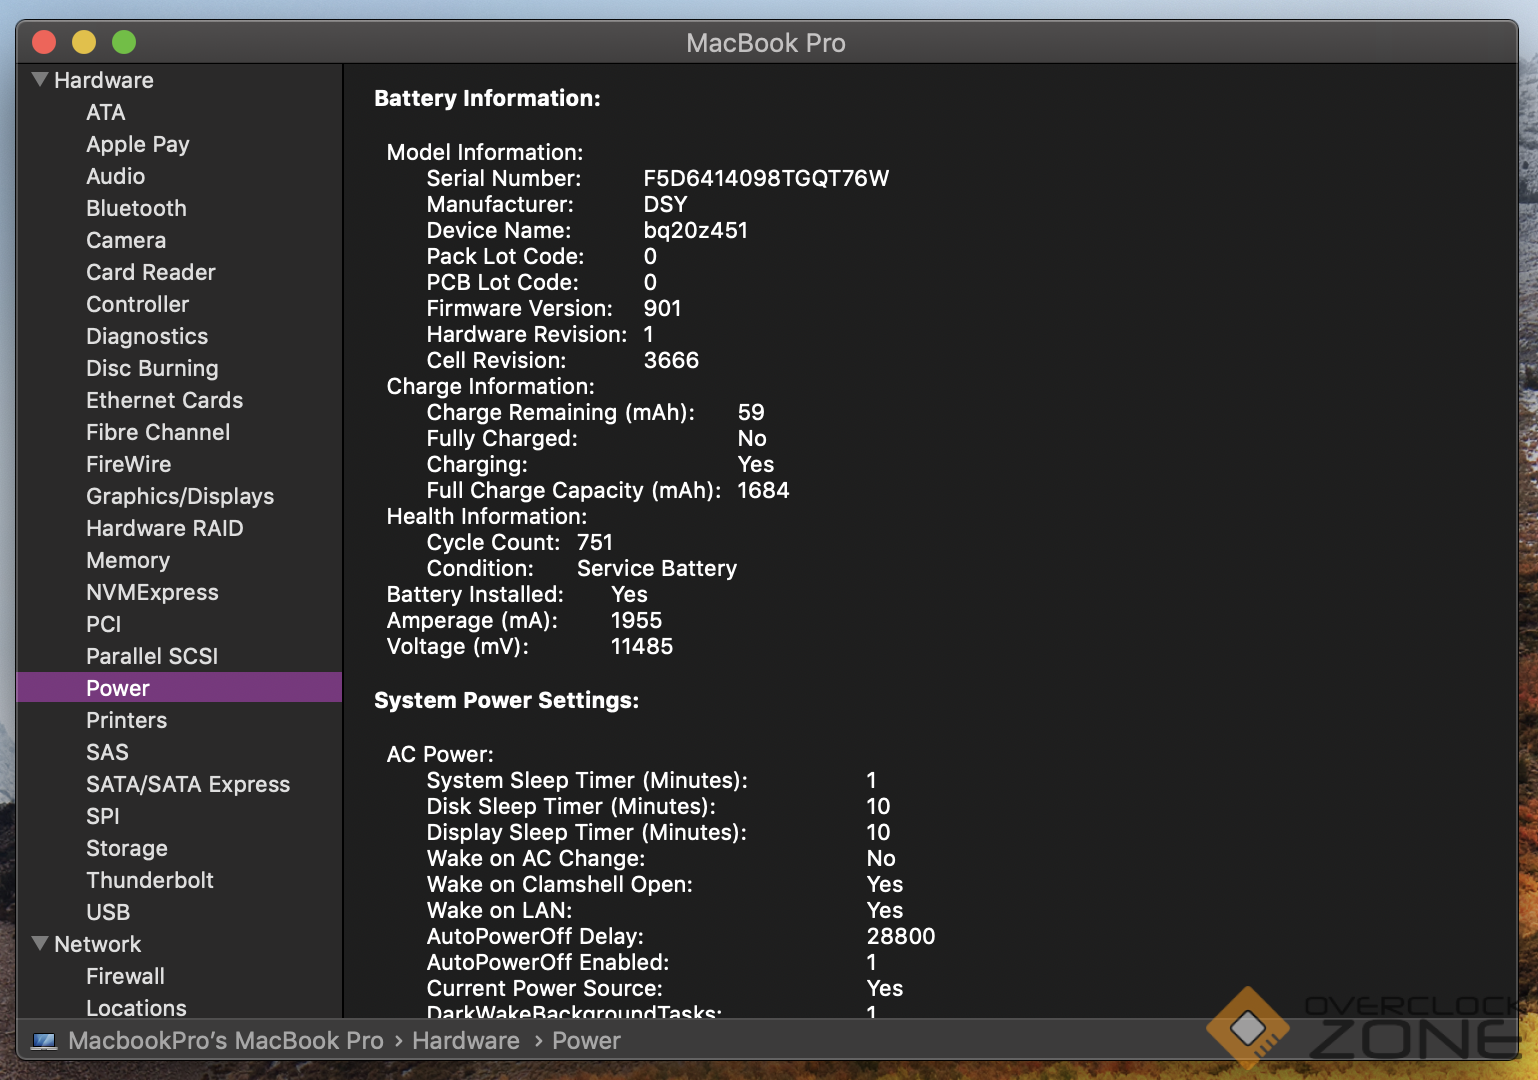Image resolution: width=1538 pixels, height=1080 pixels.
Task: Click the laptop icon in path bar
Action: click(x=44, y=1041)
